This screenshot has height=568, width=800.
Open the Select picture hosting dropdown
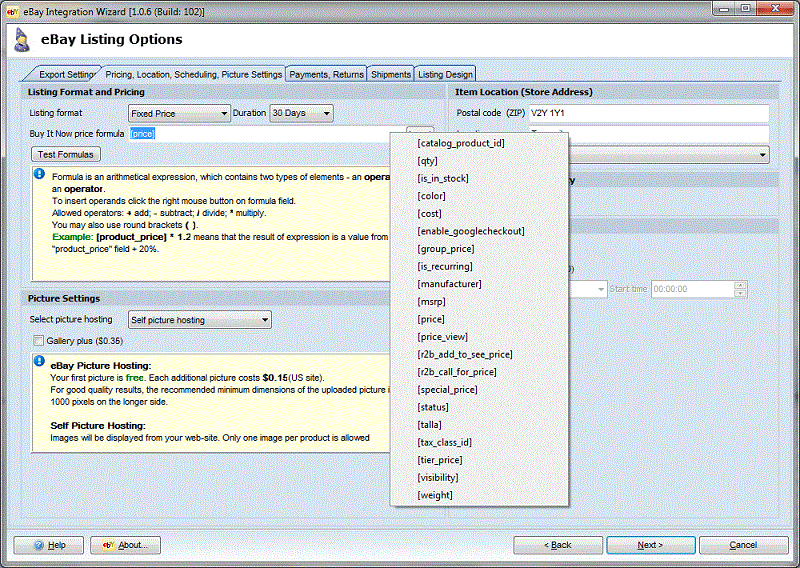199,320
